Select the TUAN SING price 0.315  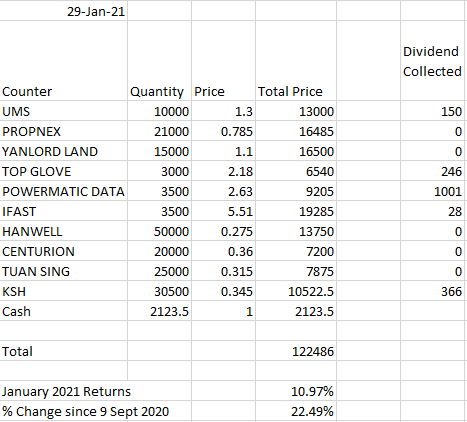223,271
